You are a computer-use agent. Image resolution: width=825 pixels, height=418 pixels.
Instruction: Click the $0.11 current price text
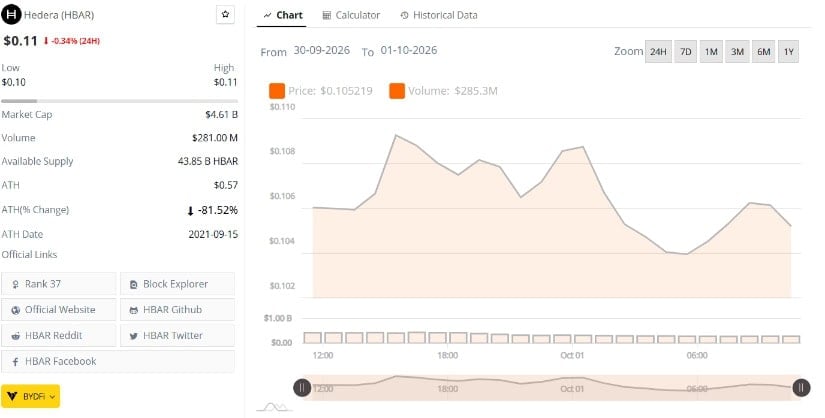click(x=21, y=41)
